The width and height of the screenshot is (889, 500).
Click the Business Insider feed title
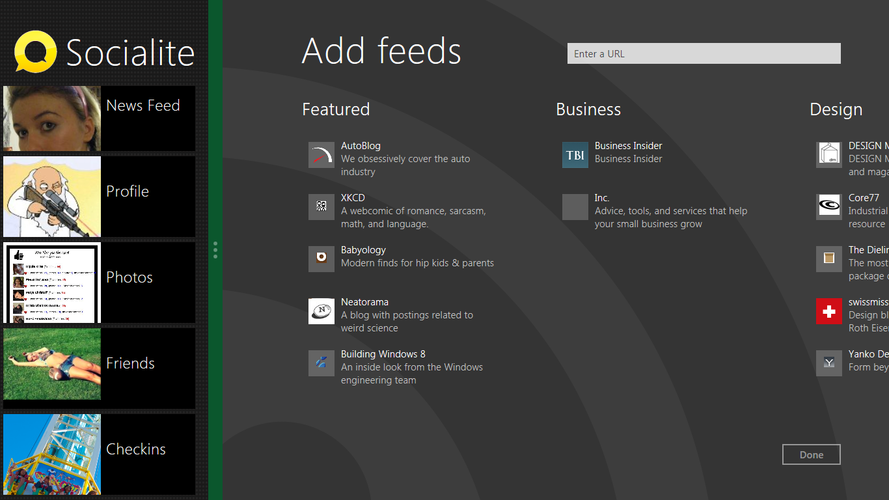pos(628,146)
